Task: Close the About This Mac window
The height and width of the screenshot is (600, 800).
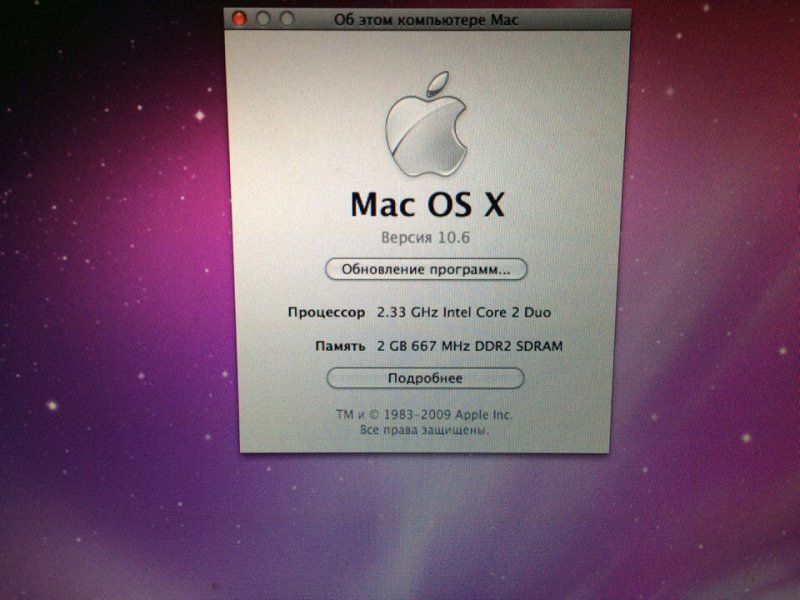Action: pos(239,19)
